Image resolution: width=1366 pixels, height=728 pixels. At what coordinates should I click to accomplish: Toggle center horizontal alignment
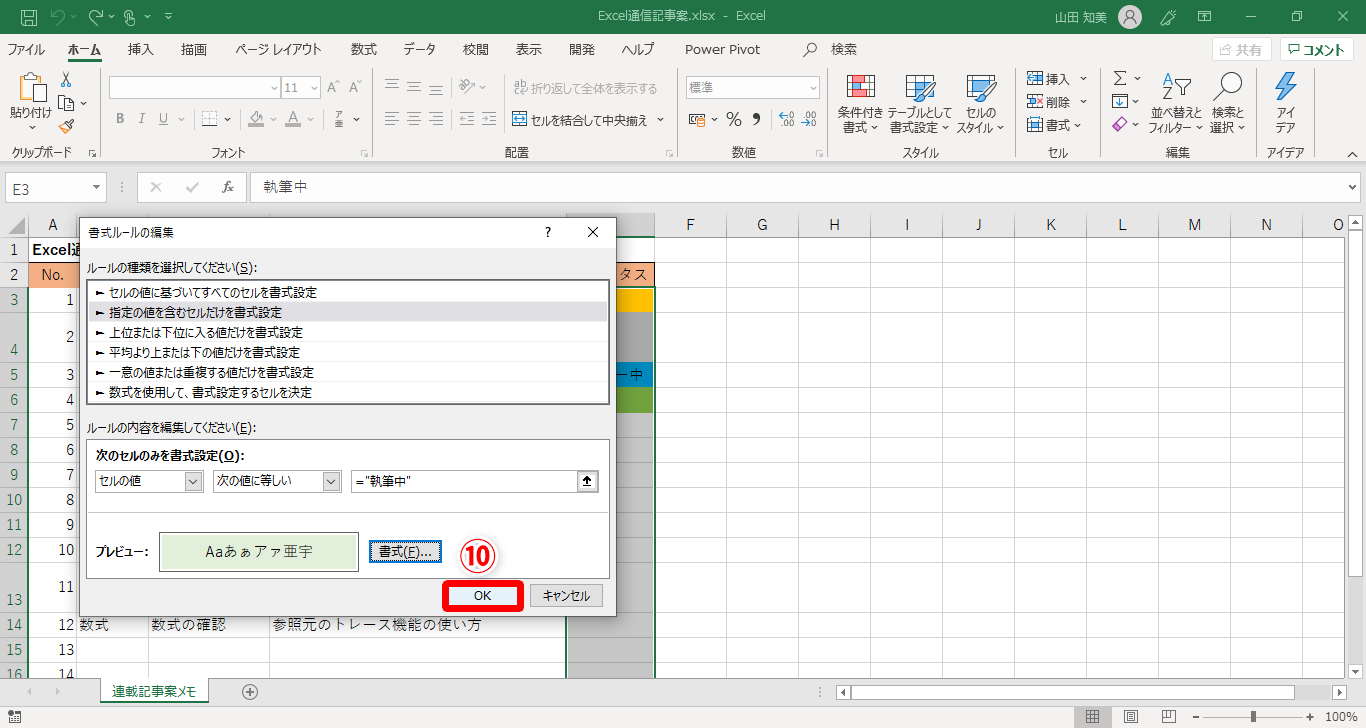[x=415, y=120]
